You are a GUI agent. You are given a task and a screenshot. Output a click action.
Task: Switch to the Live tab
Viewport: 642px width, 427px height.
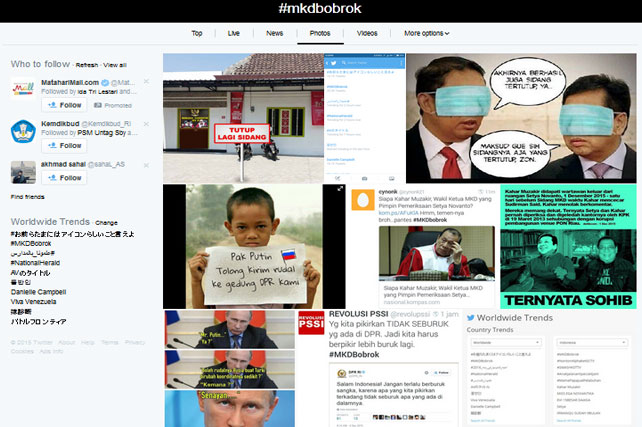(234, 33)
